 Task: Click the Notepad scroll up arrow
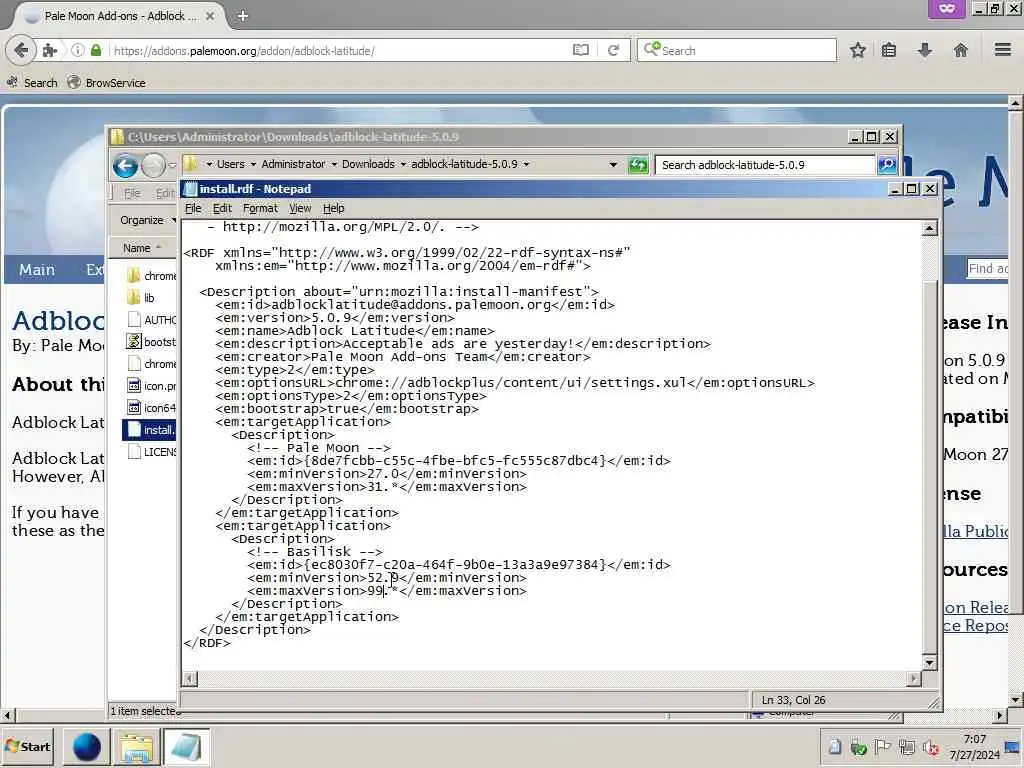[x=929, y=228]
